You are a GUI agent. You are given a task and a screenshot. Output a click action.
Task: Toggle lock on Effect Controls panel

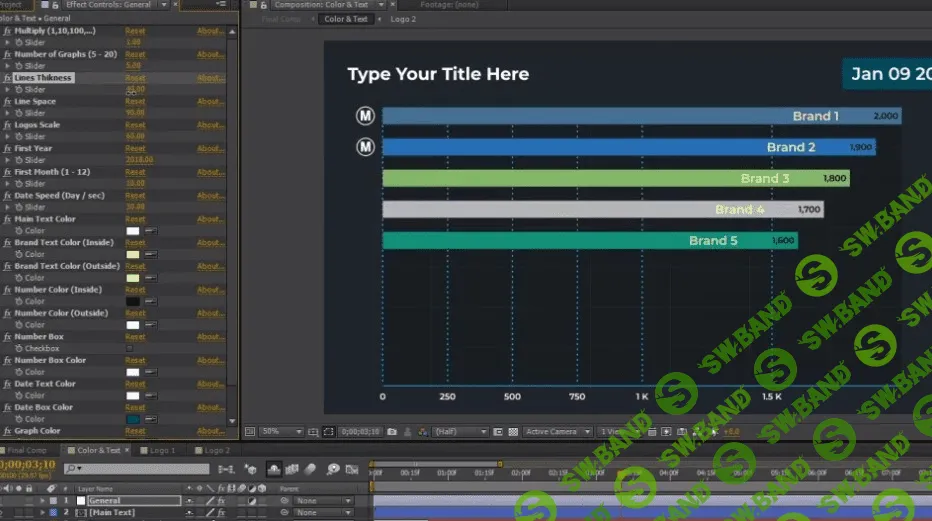coord(55,5)
